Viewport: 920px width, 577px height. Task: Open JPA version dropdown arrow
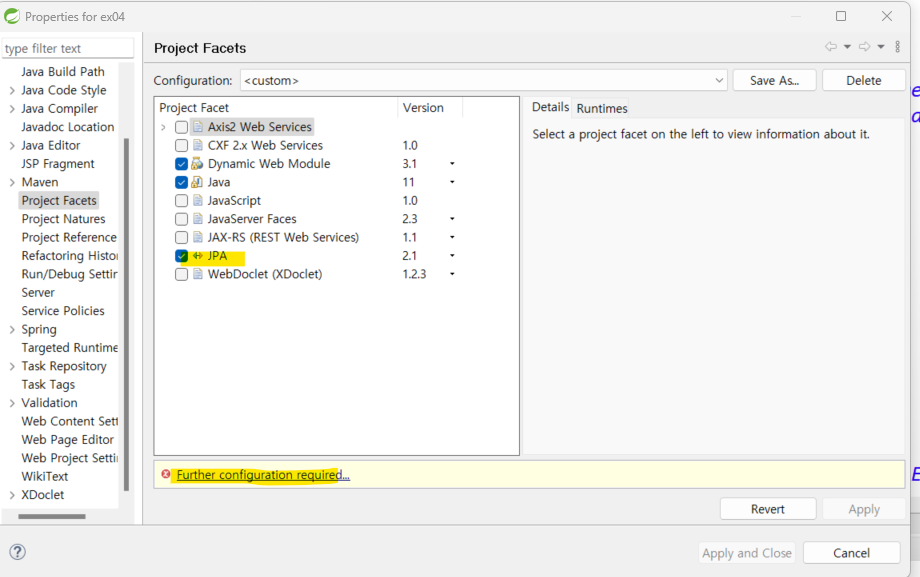[452, 256]
